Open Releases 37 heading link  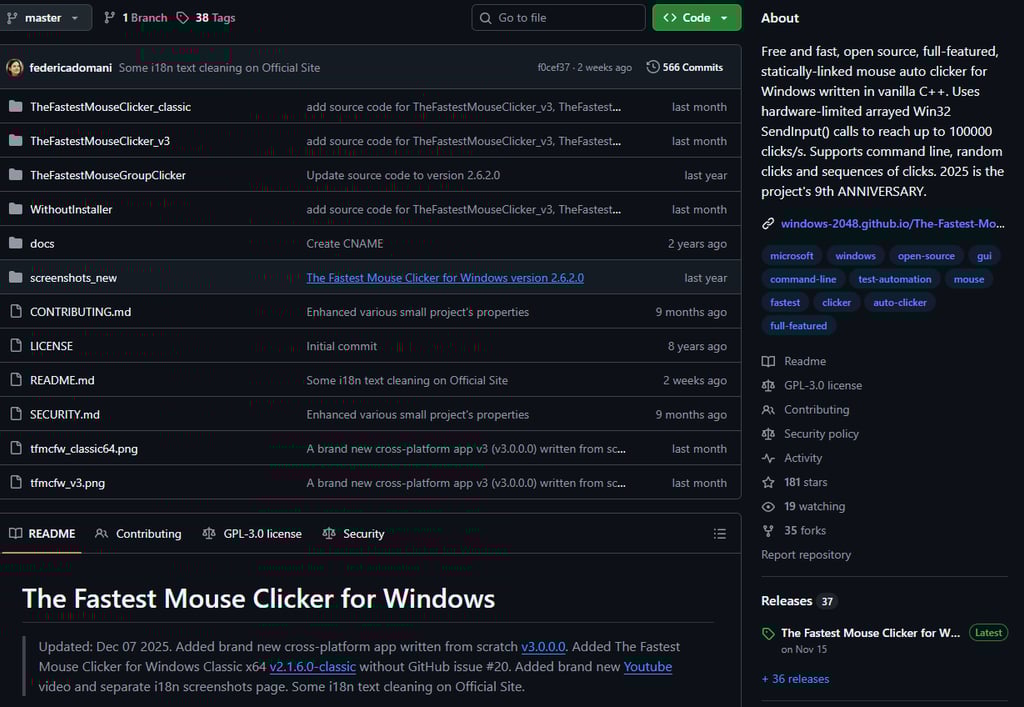[799, 601]
